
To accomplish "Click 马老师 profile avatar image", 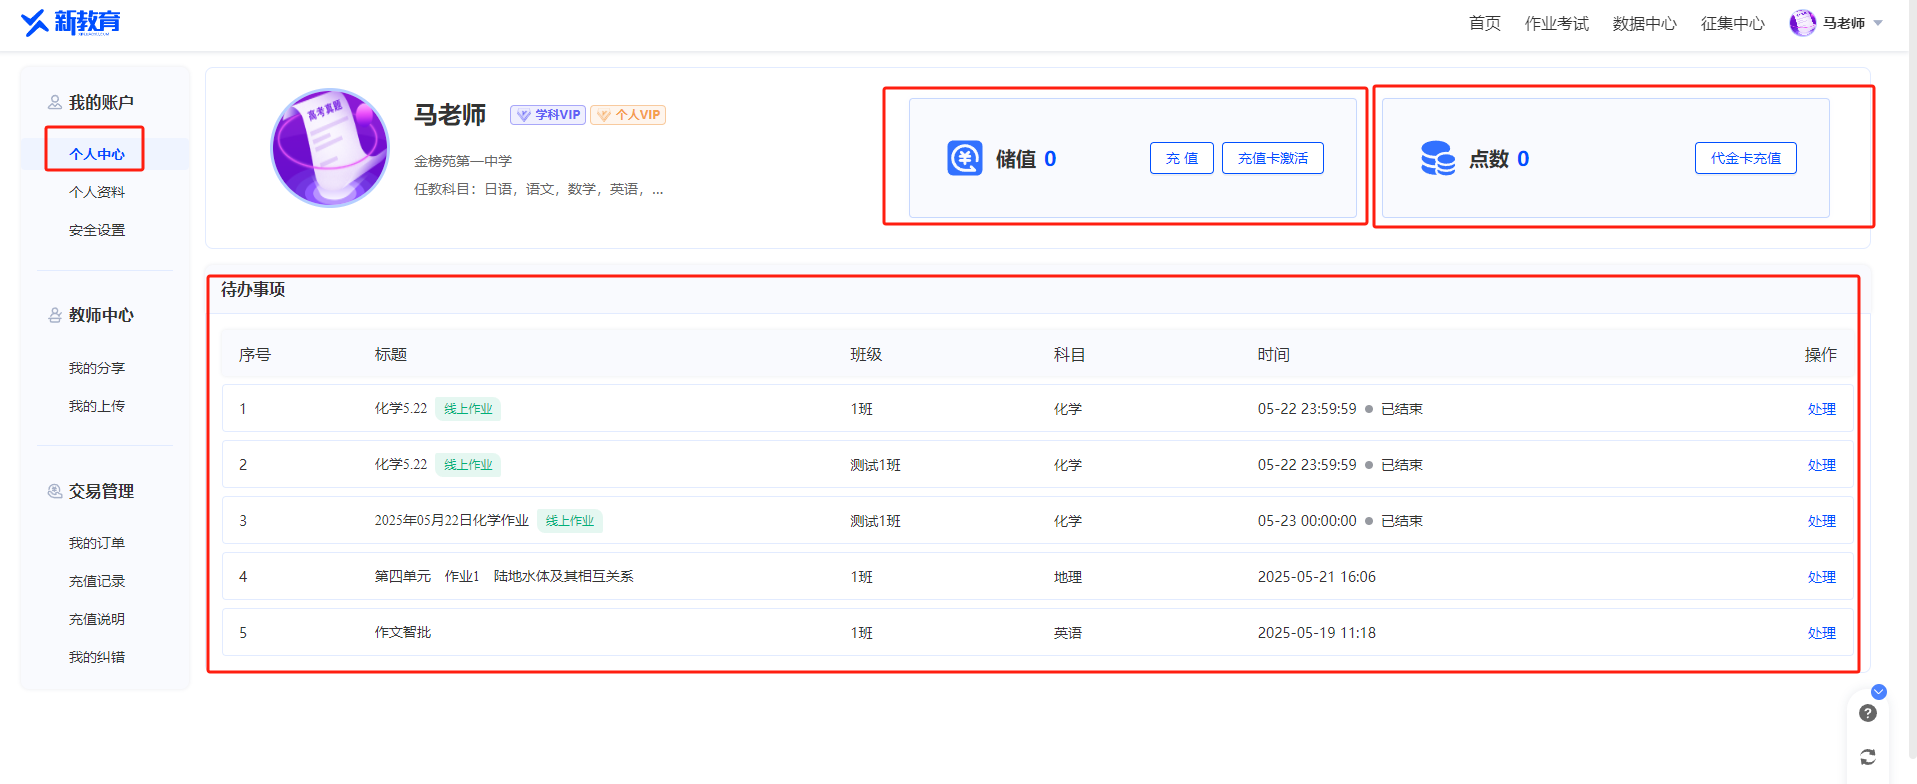I will pos(330,148).
